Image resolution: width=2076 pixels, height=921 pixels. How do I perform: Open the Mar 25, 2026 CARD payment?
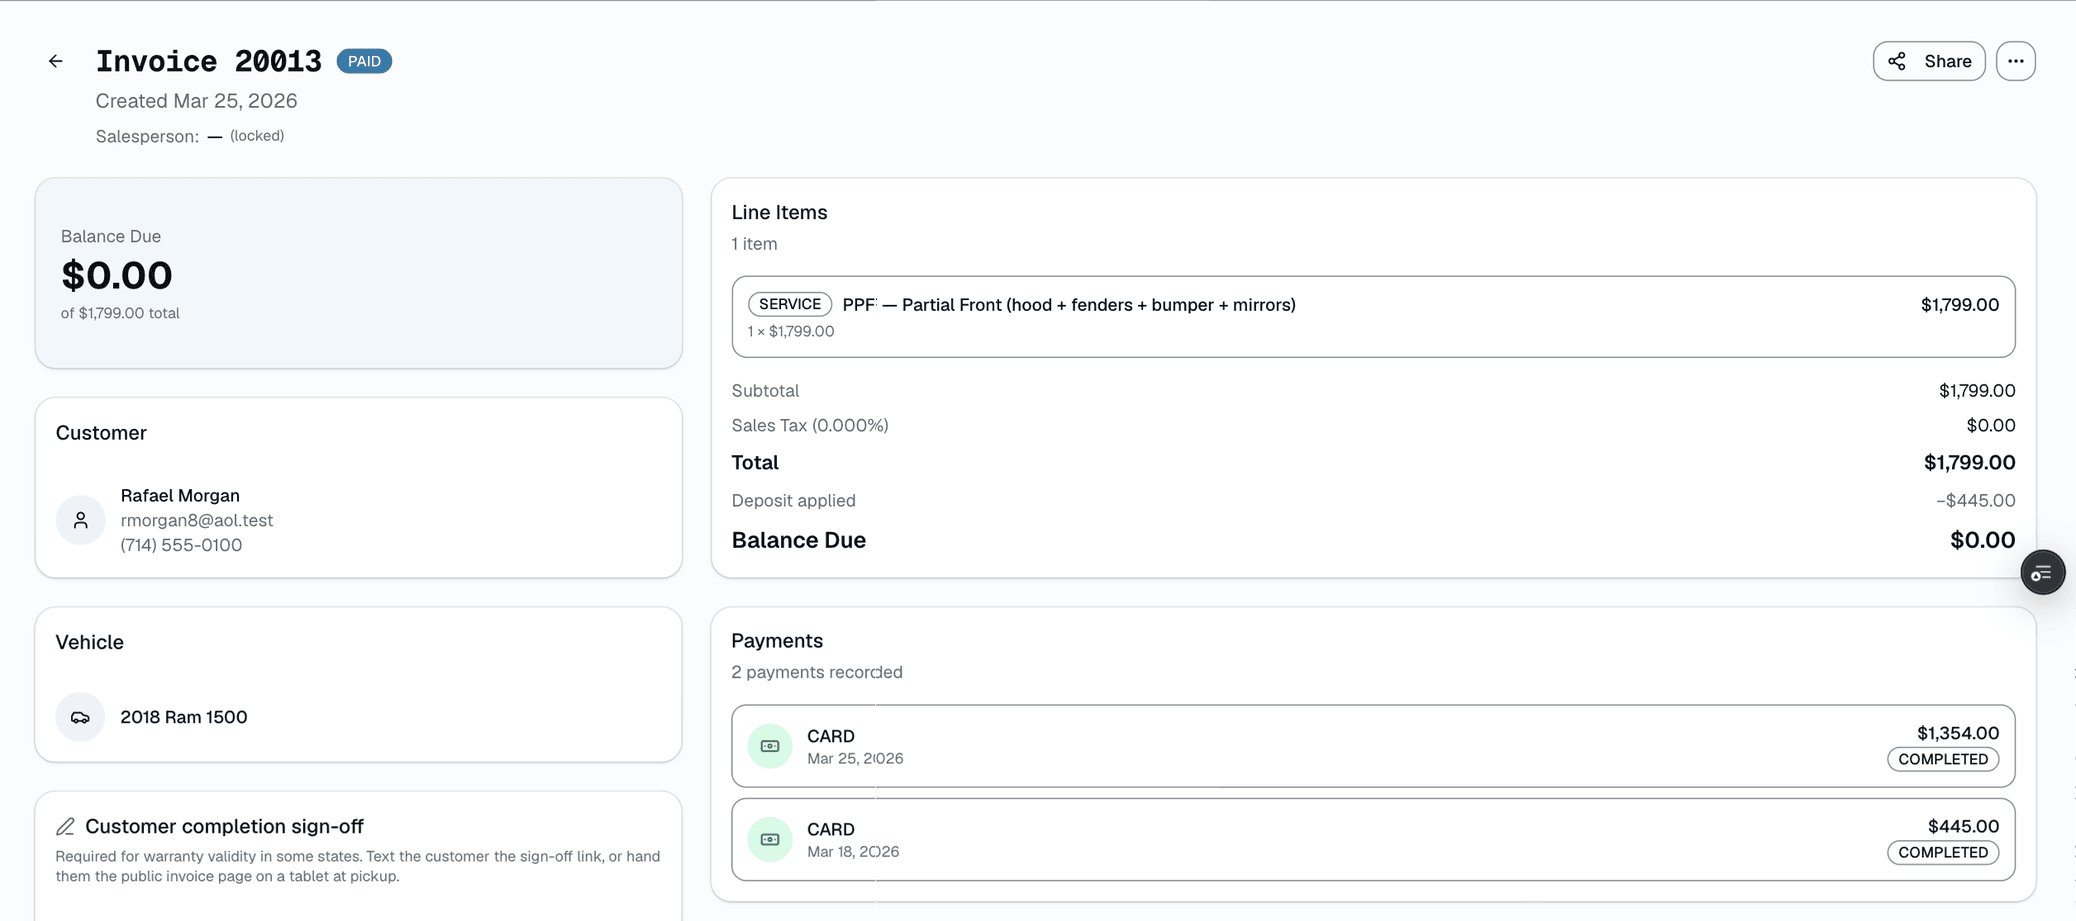click(1373, 746)
